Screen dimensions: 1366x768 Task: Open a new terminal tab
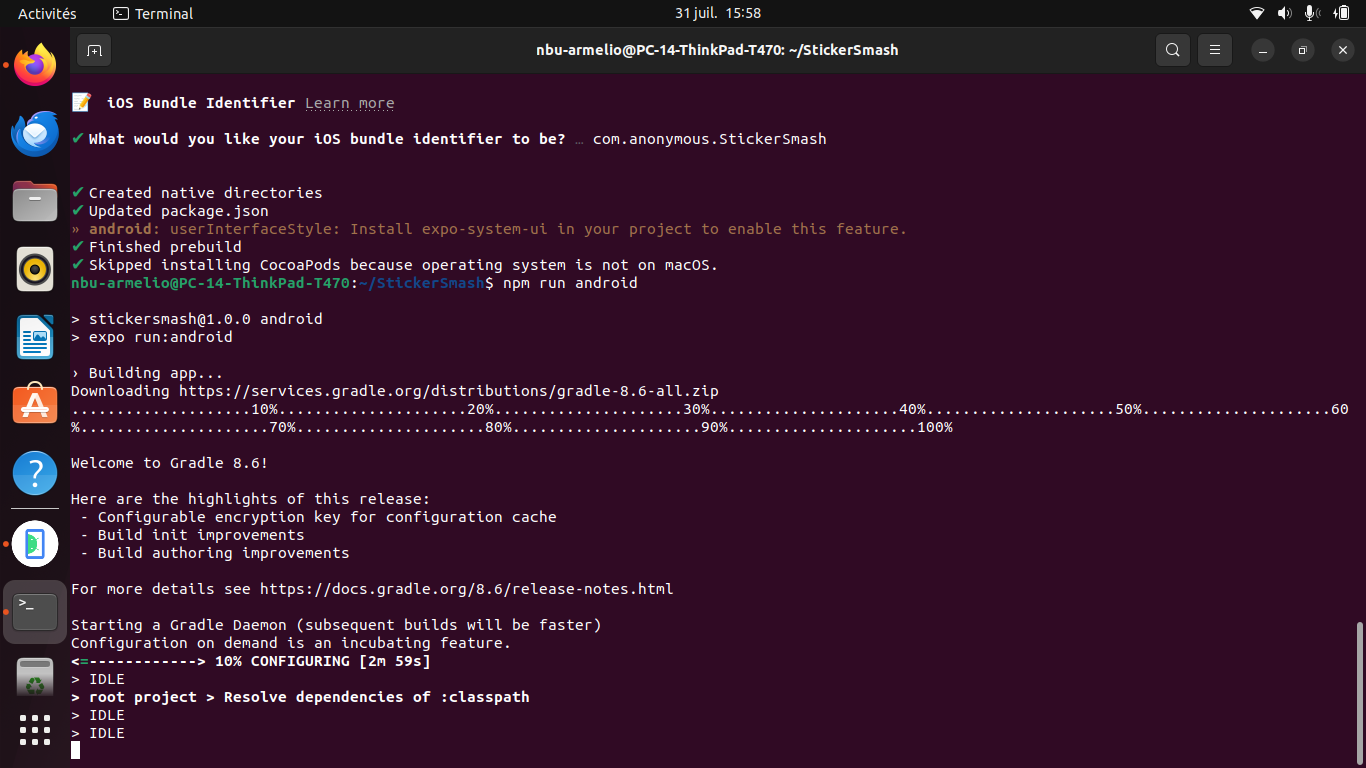(93, 50)
